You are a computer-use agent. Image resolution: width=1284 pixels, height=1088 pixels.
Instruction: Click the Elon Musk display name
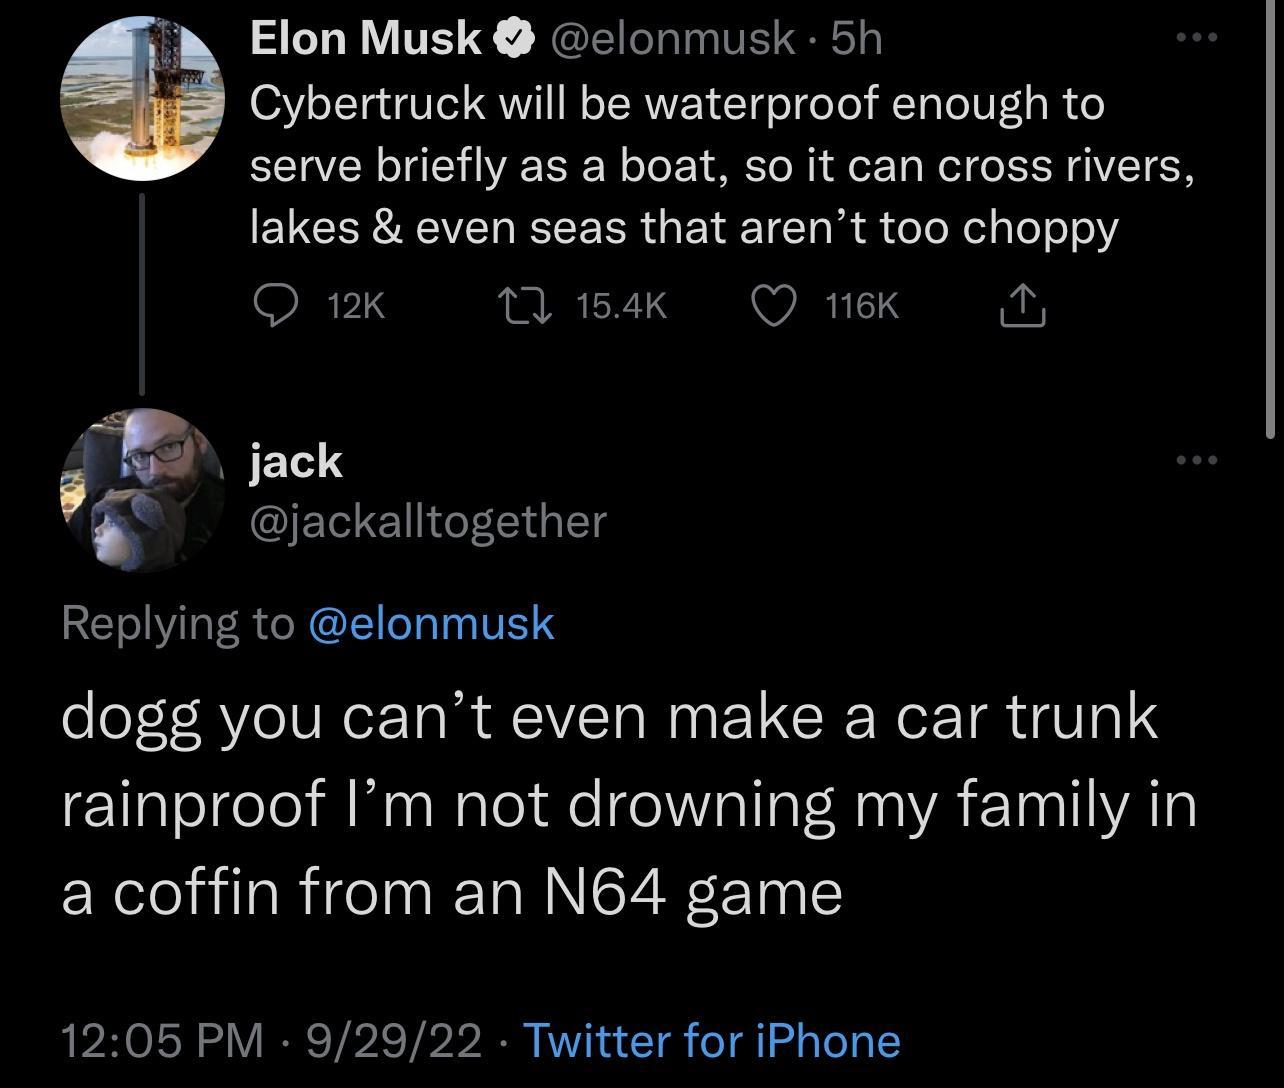click(x=363, y=38)
